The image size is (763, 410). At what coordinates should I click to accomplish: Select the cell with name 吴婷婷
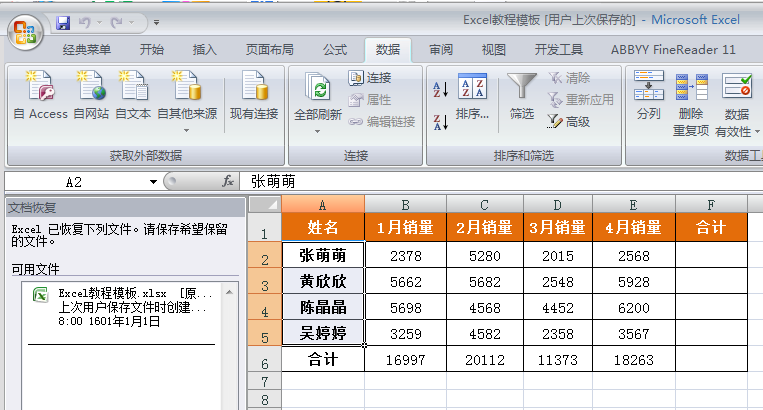323,333
